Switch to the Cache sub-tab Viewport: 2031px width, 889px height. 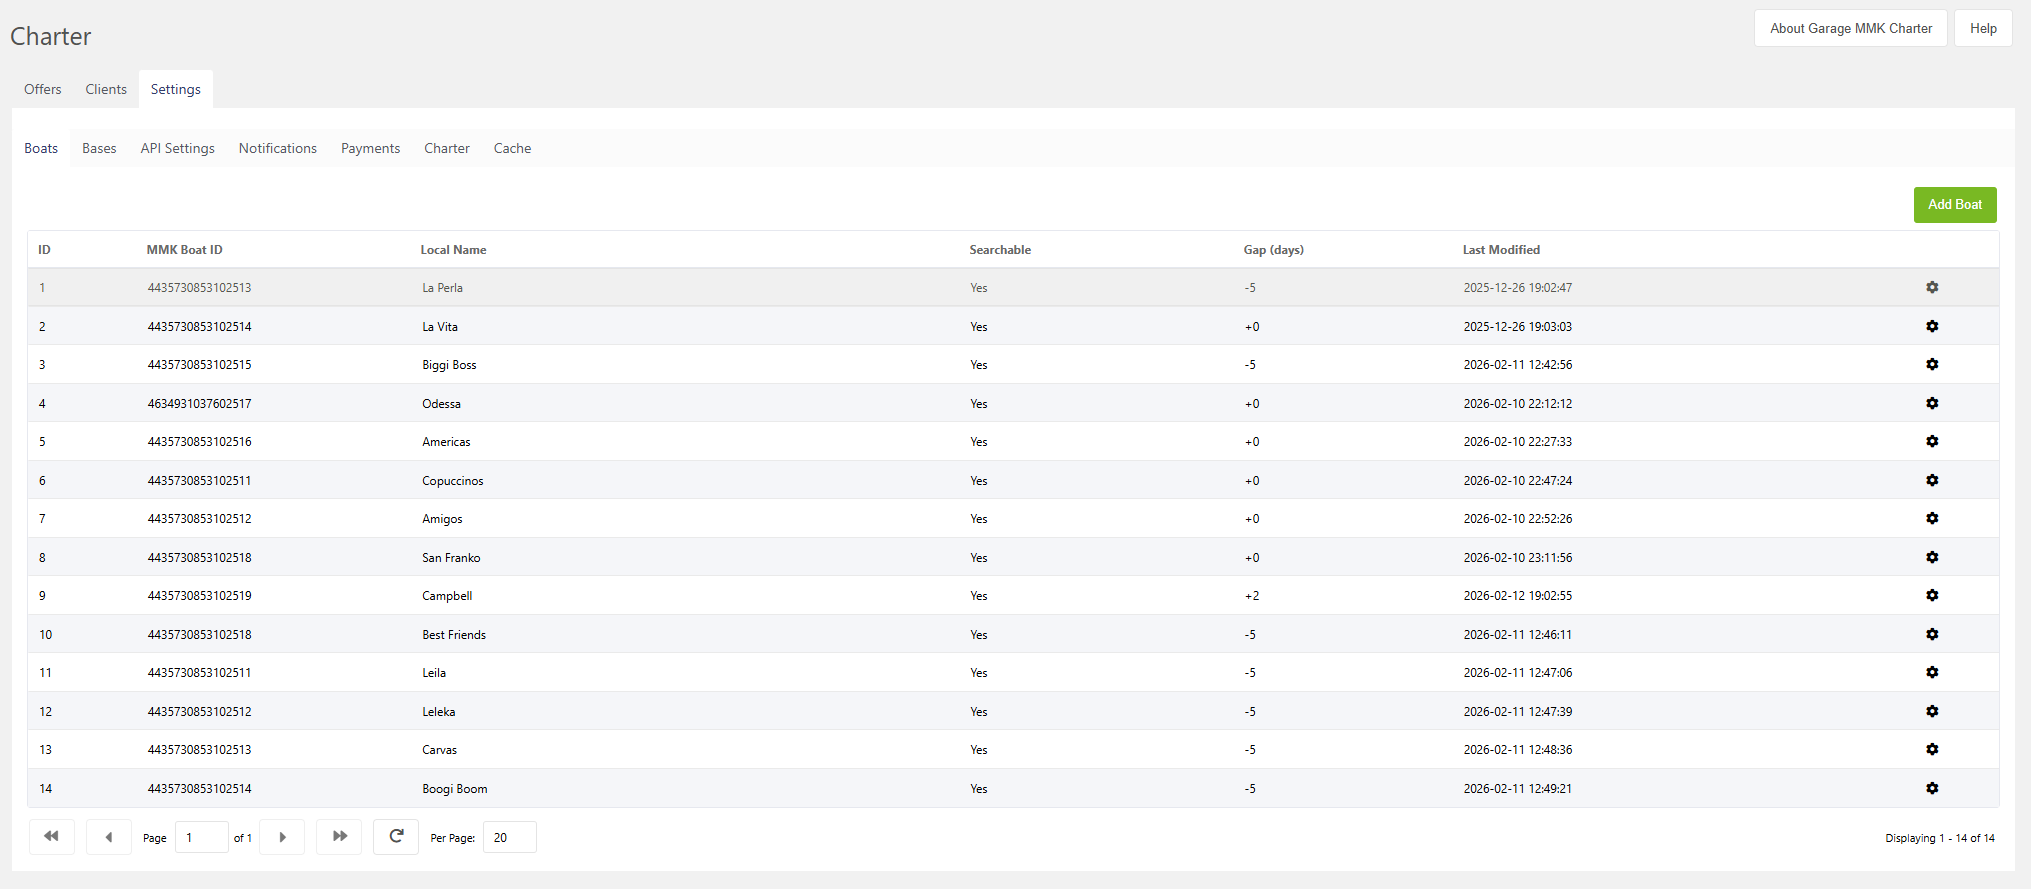tap(513, 148)
